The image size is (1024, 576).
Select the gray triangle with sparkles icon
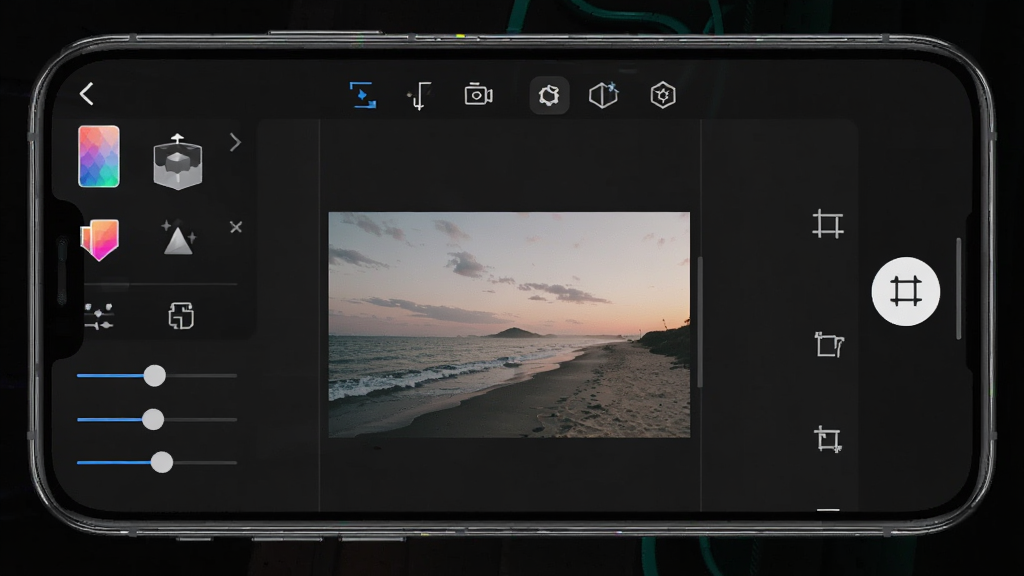click(x=178, y=238)
